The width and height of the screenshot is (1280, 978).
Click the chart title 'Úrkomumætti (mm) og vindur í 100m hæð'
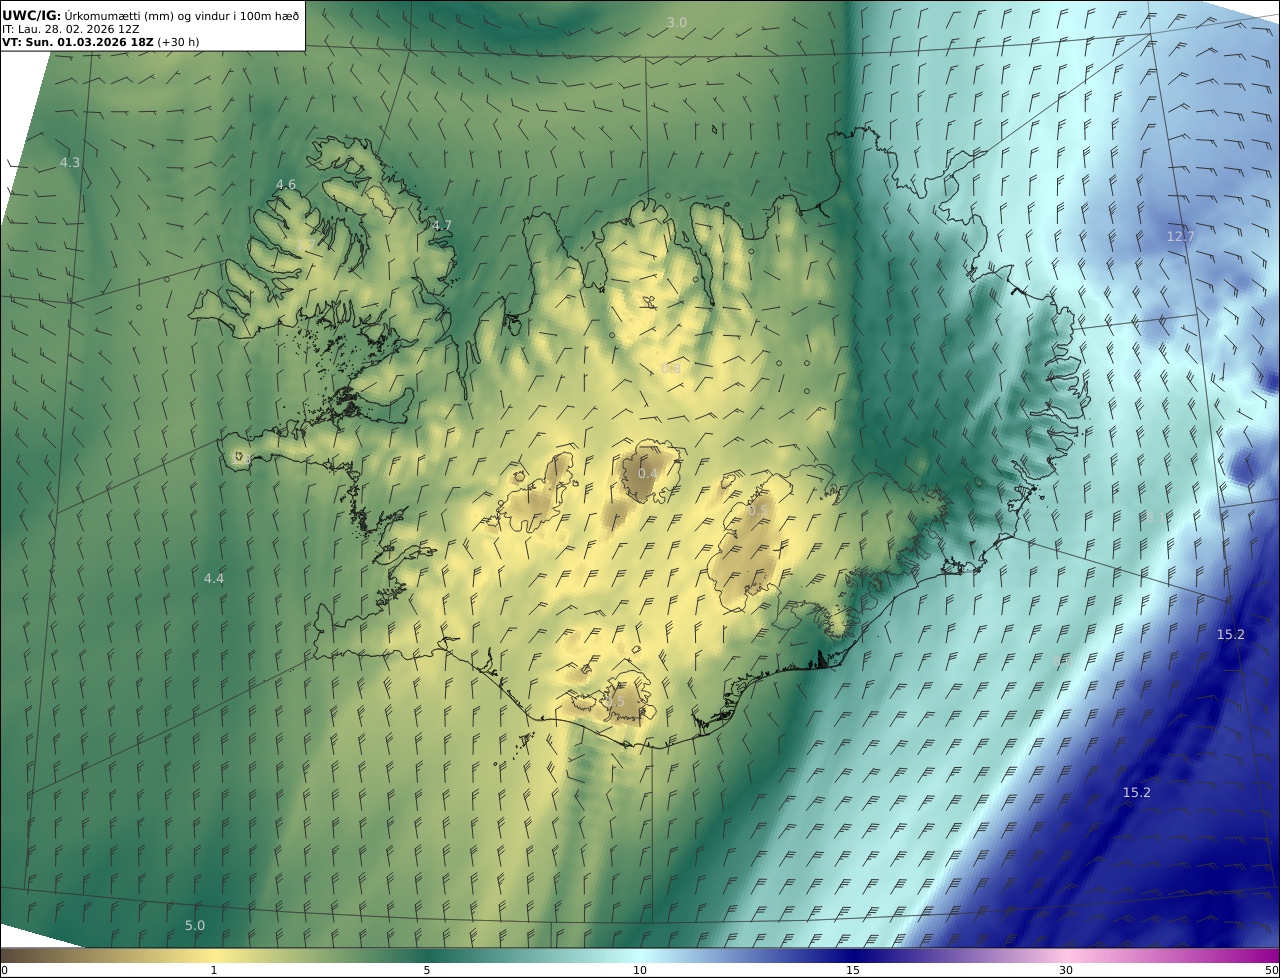(x=181, y=15)
